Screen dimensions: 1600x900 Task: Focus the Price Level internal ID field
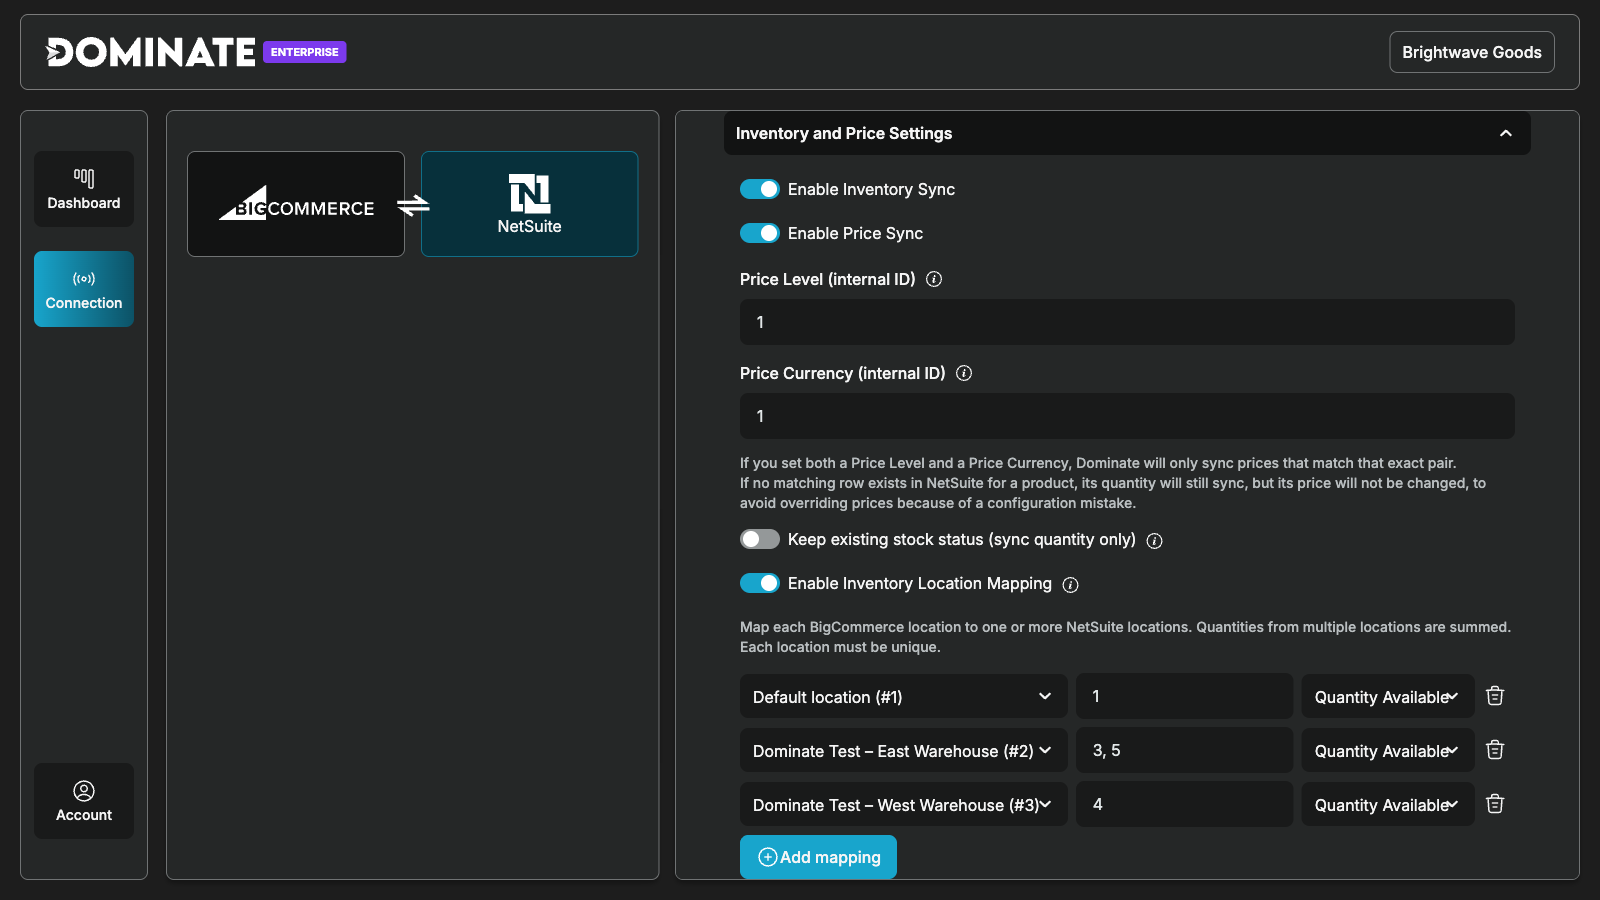1127,322
